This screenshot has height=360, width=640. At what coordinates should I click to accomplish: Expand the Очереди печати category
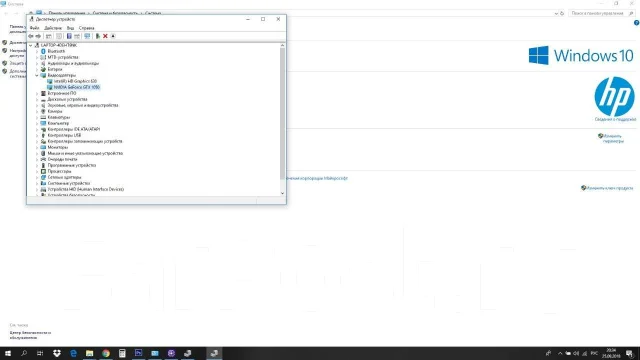[37, 159]
